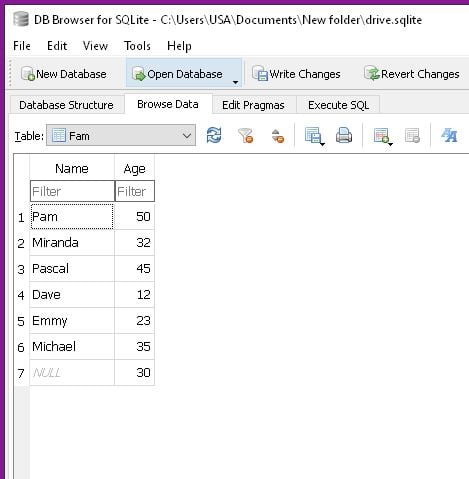Expand the Open Database dropdown arrow
The image size is (469, 479).
(x=235, y=82)
